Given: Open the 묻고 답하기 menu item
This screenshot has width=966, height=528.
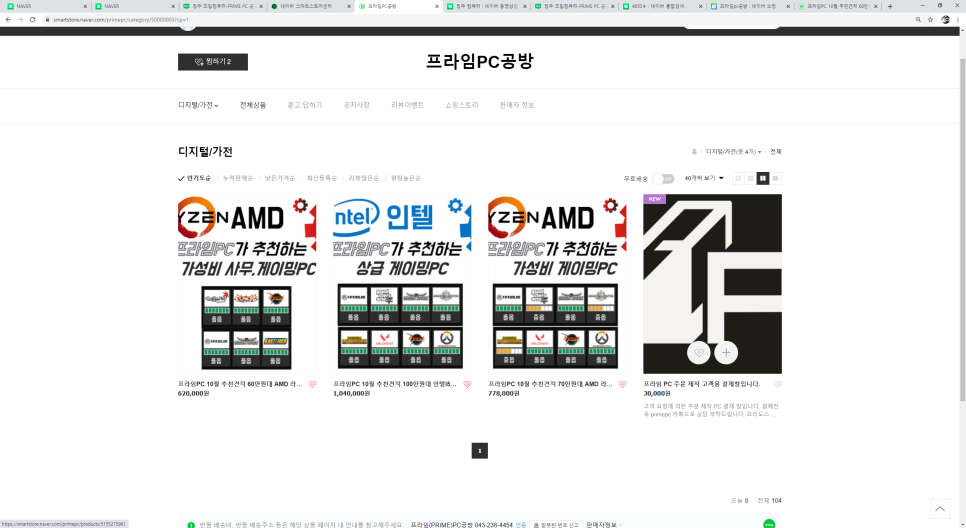Looking at the screenshot, I should tap(304, 105).
